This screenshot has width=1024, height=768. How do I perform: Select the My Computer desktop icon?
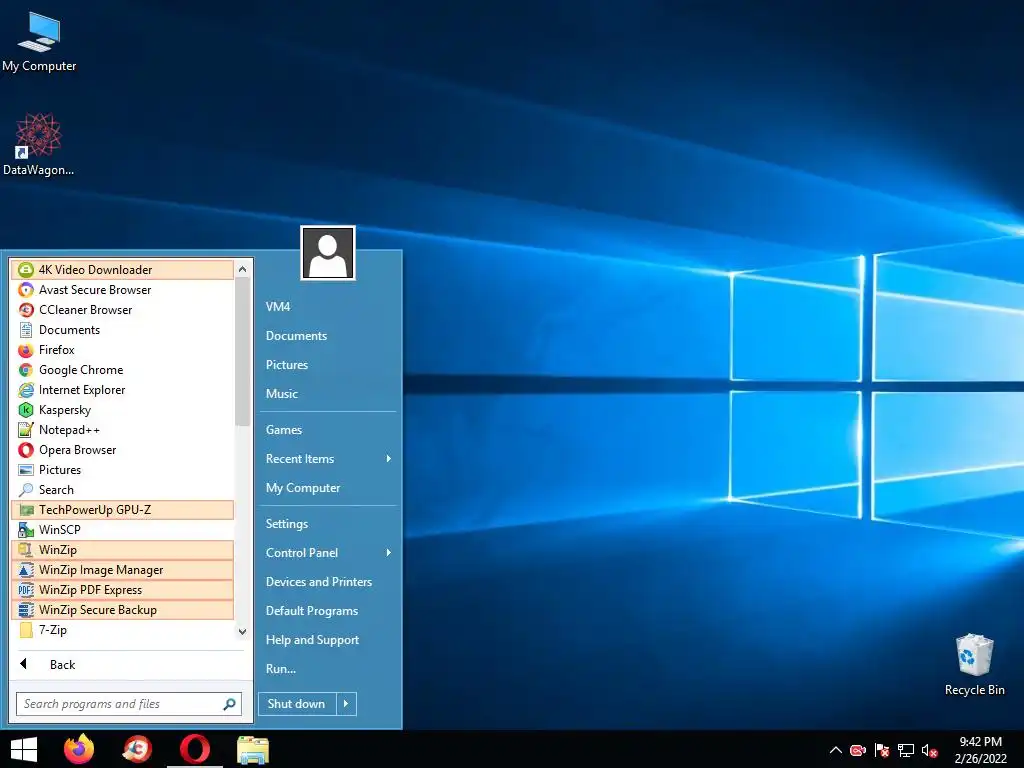[x=39, y=41]
